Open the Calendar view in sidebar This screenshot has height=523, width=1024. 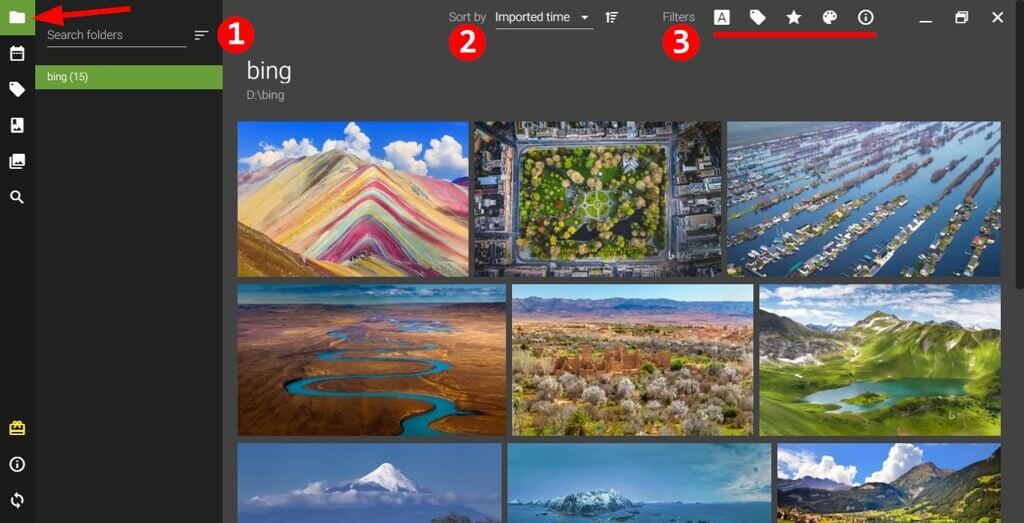coord(17,53)
